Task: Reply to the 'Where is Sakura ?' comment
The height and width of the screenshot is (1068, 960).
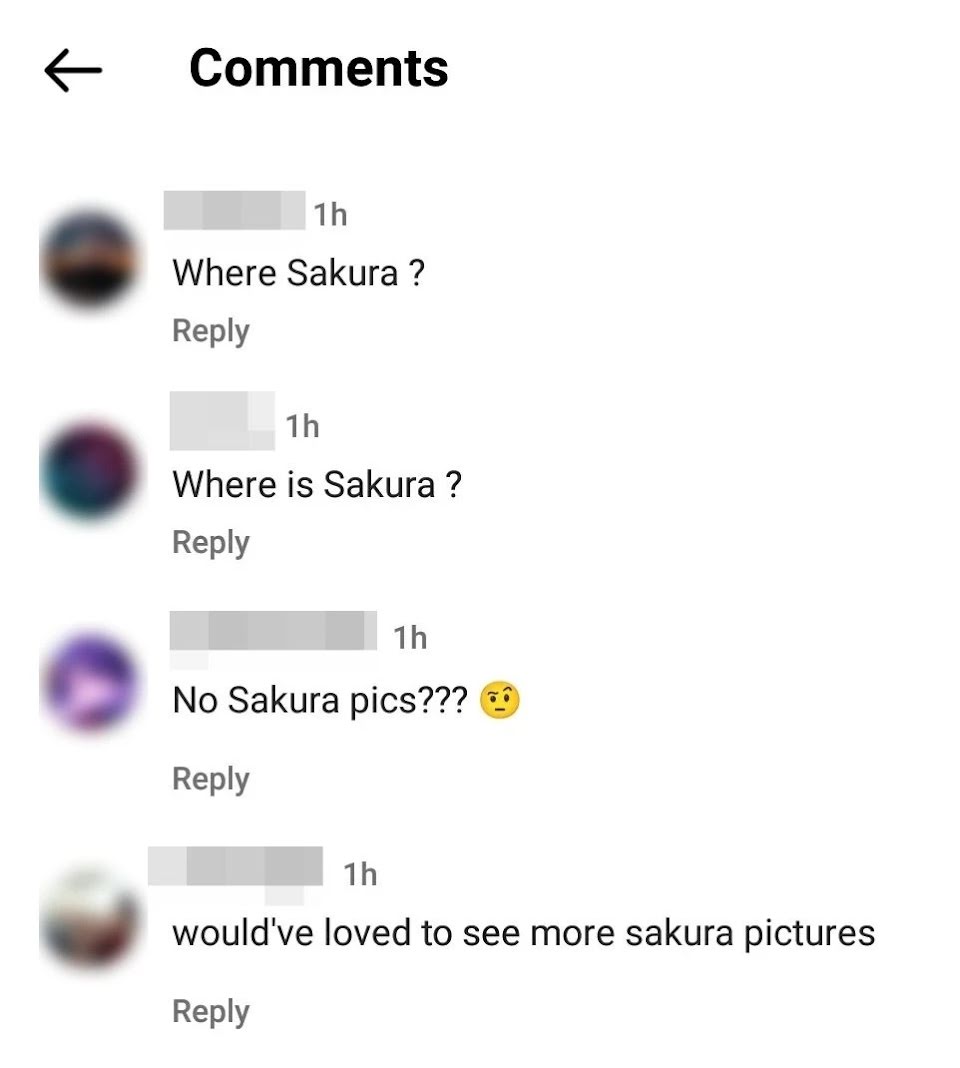Action: click(211, 543)
